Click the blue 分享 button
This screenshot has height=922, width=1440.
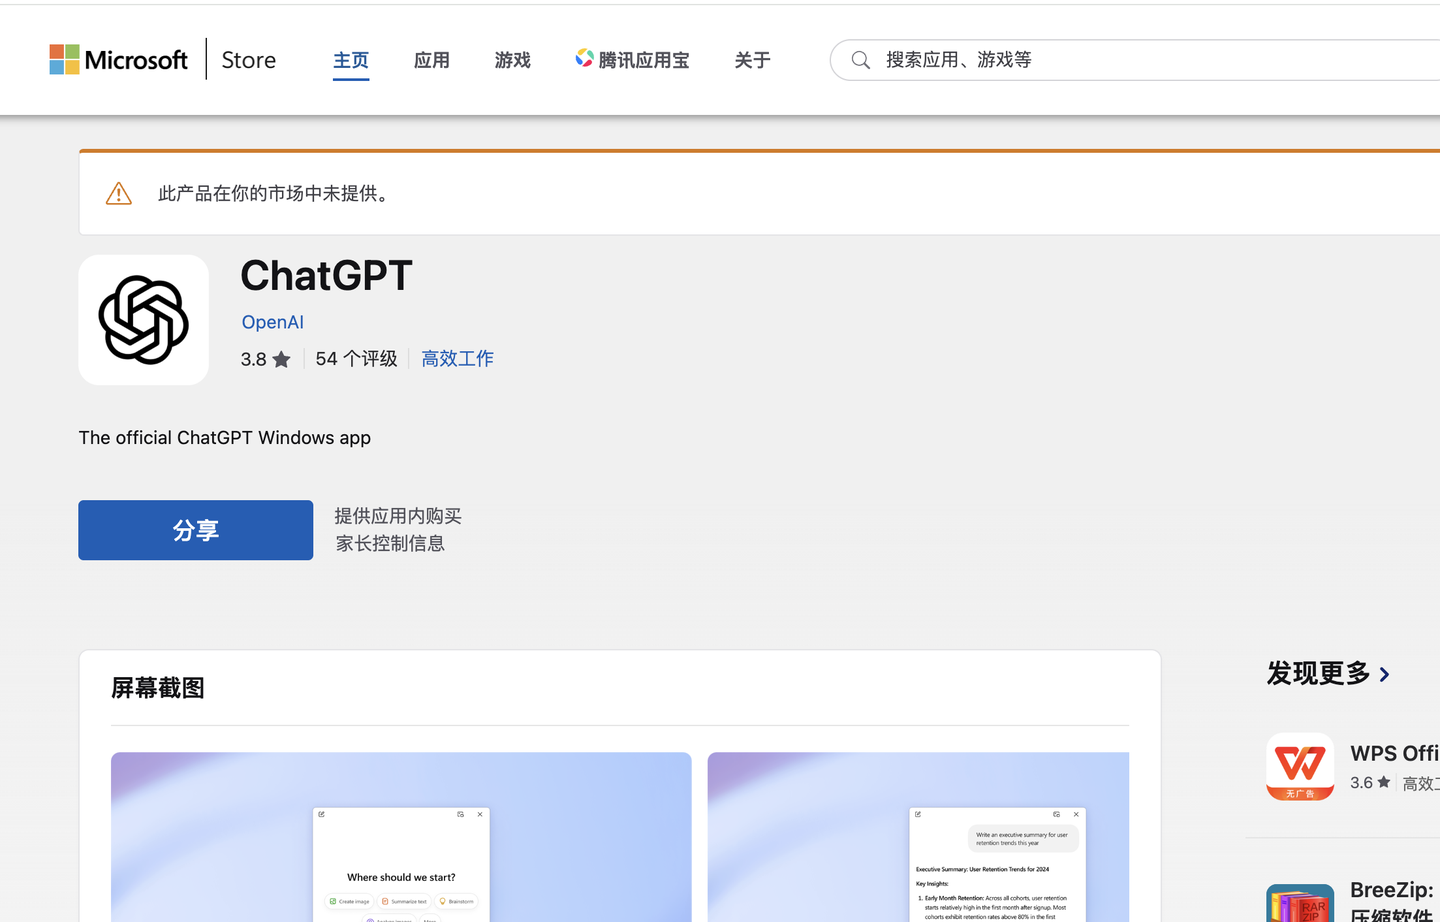tap(195, 530)
